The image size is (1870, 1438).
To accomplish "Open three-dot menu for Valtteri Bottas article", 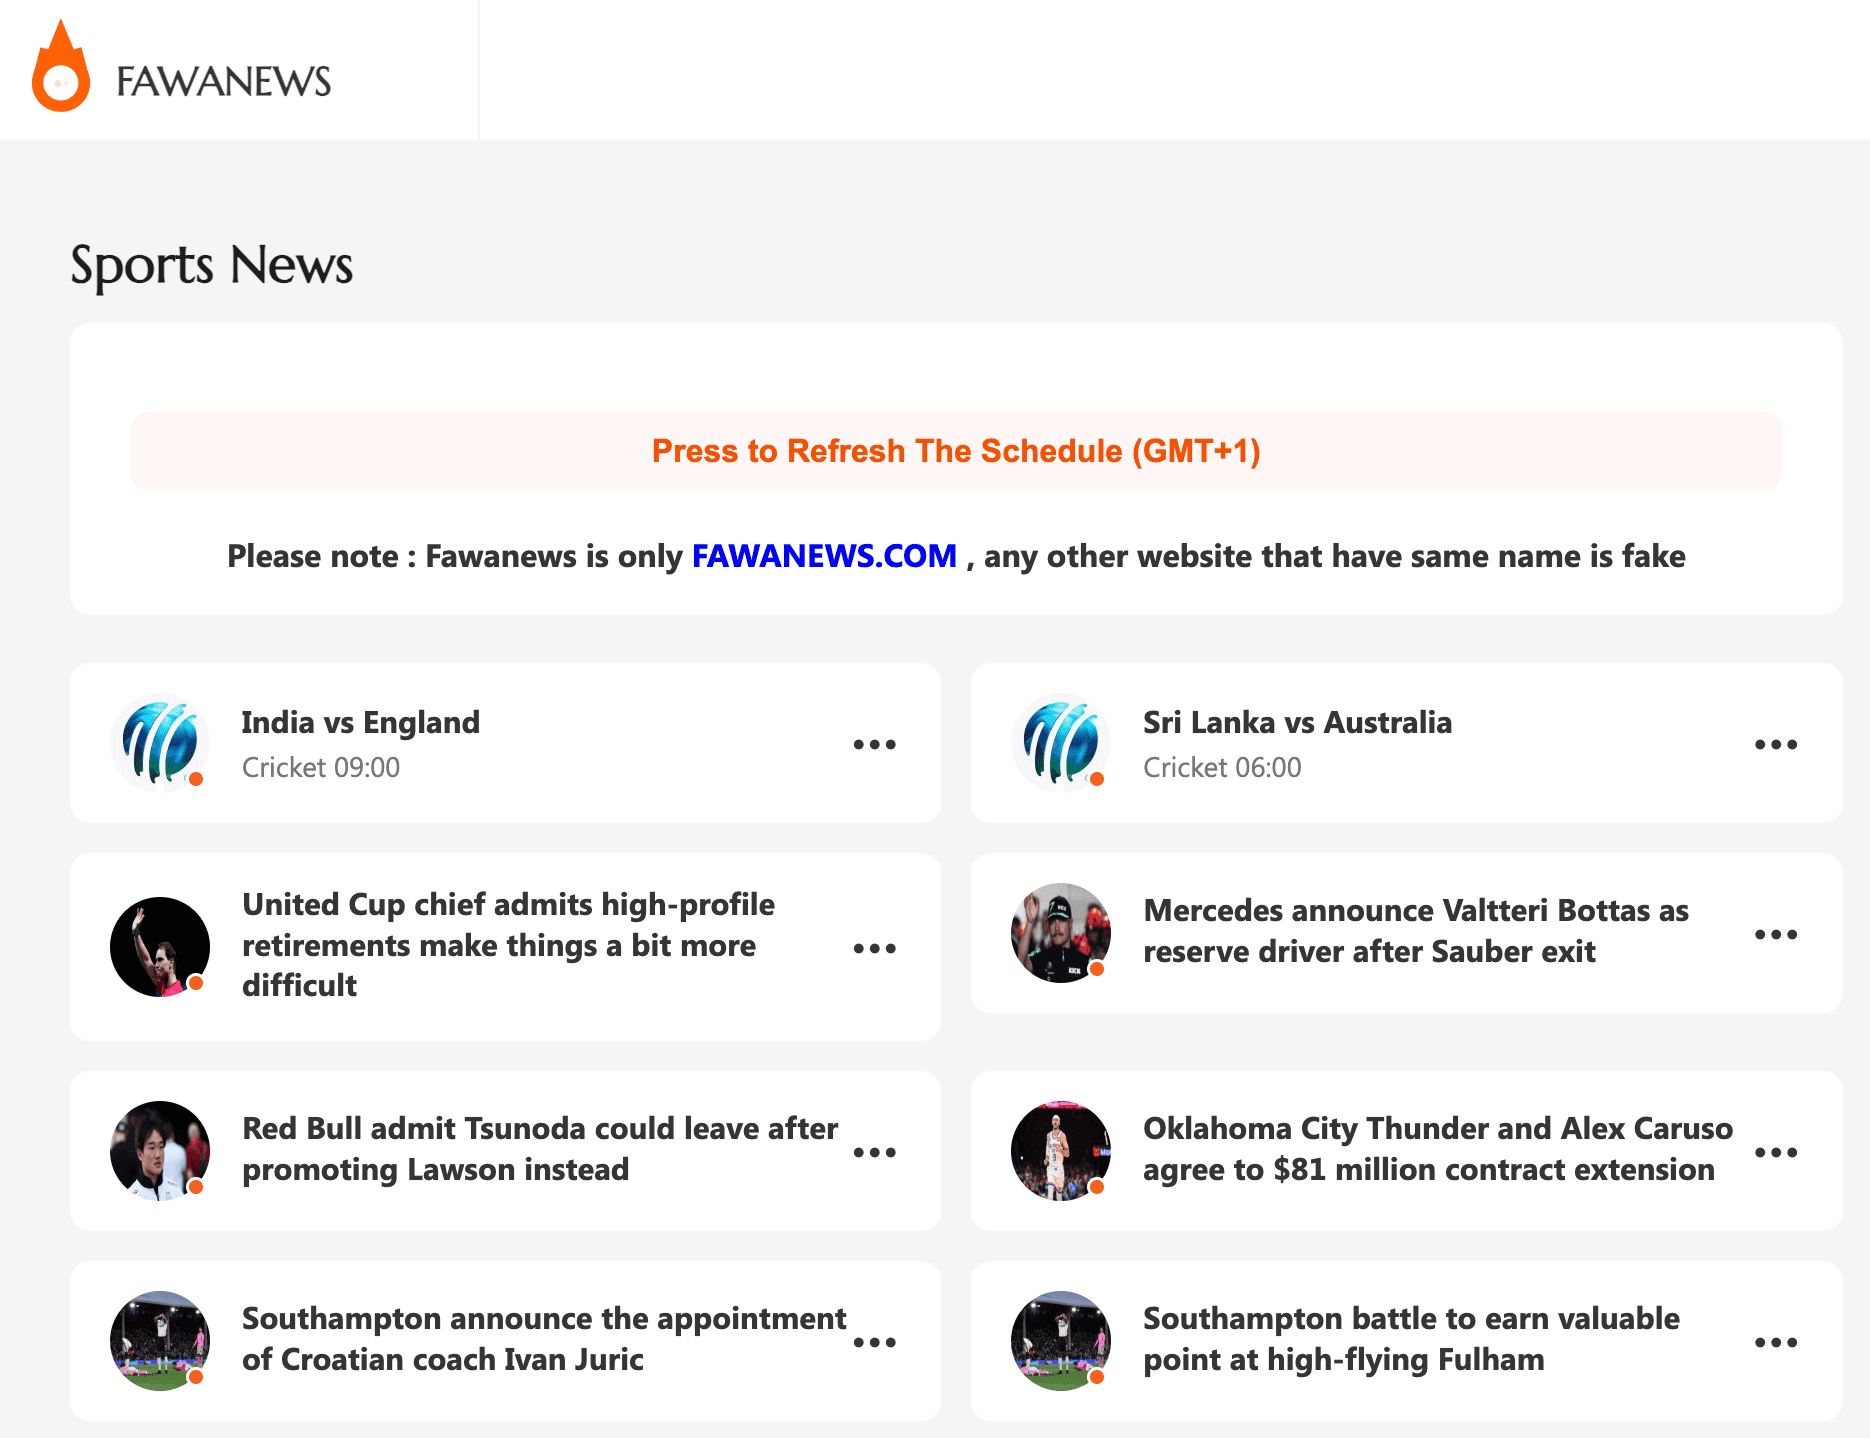I will [x=1775, y=934].
